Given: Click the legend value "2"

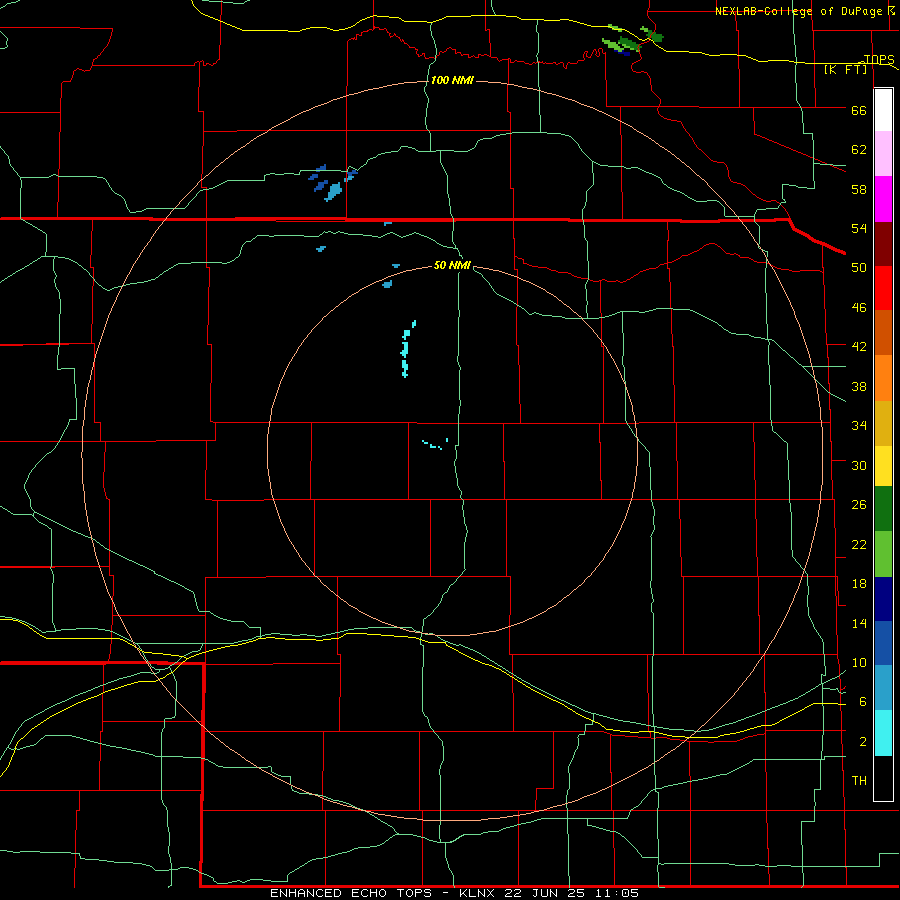Looking at the screenshot, I should coord(863,742).
